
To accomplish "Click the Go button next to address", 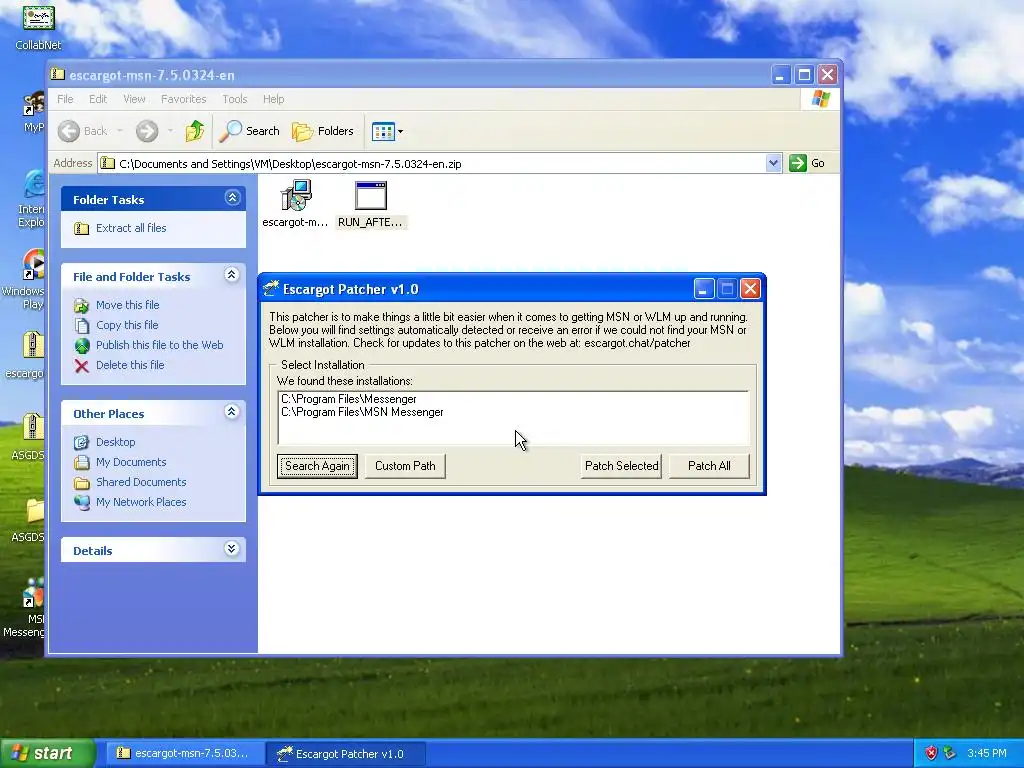I will [x=807, y=163].
